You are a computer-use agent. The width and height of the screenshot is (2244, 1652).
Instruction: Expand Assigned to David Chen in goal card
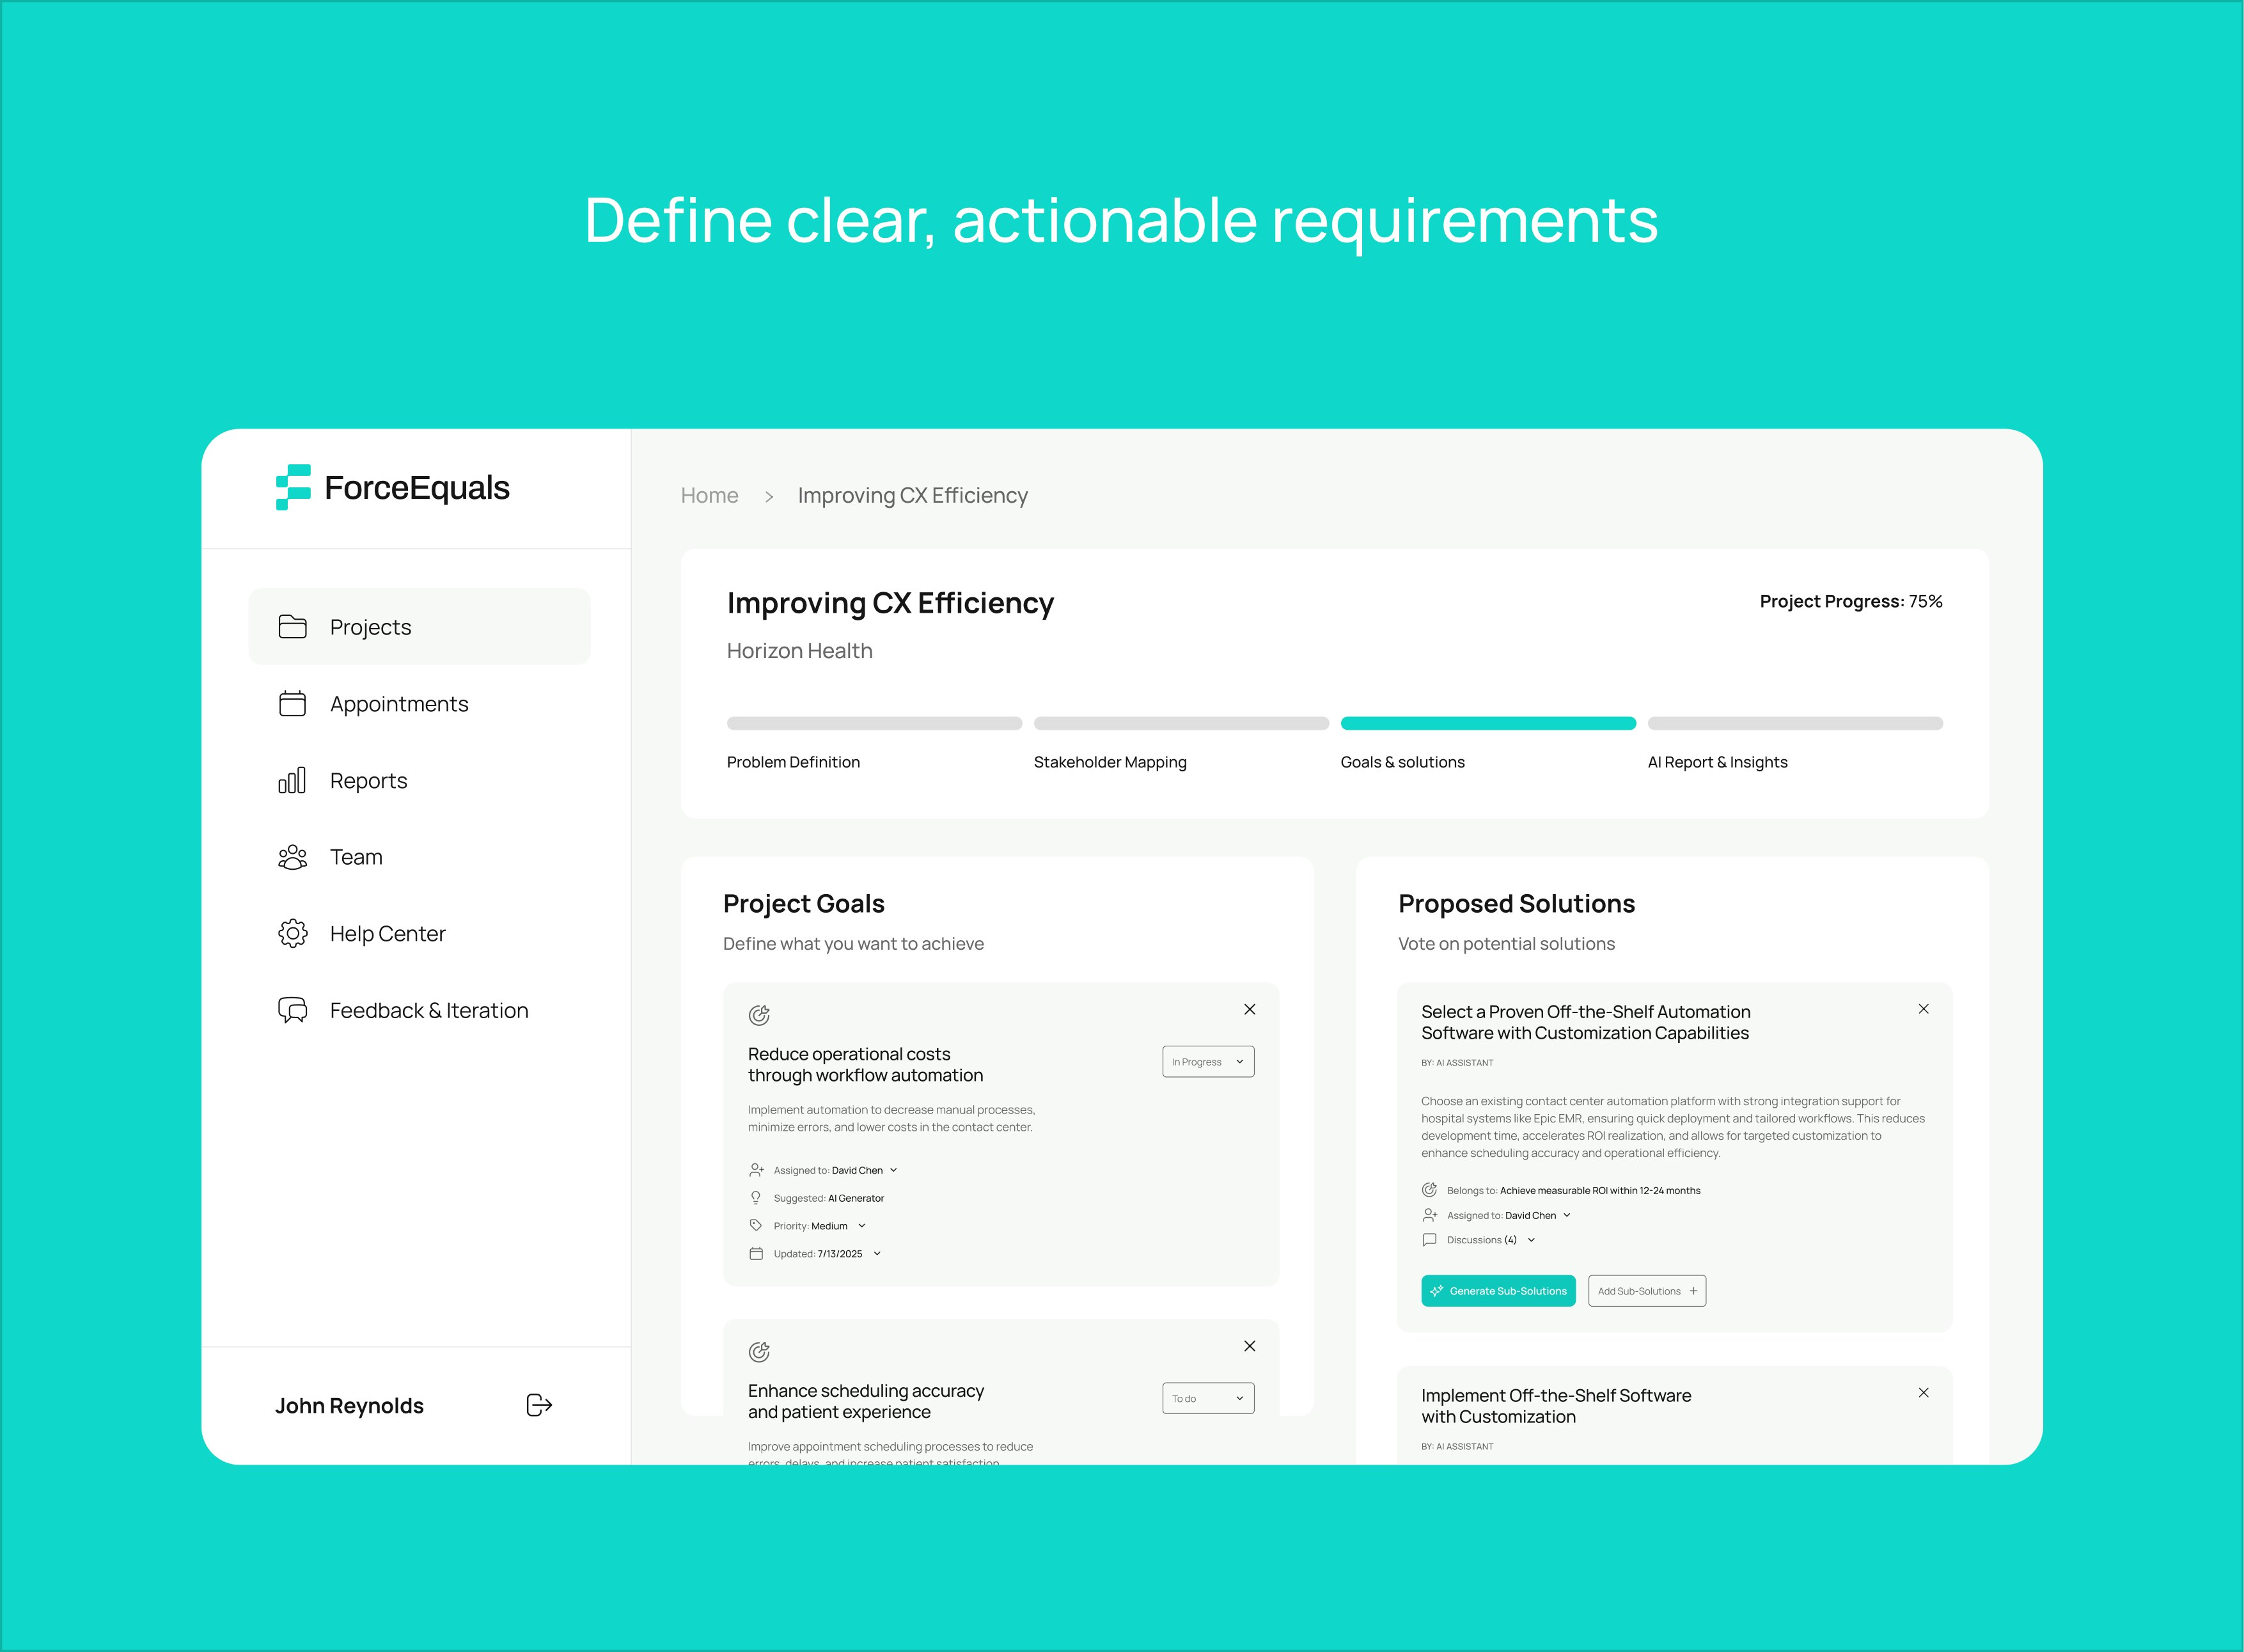(x=893, y=1170)
